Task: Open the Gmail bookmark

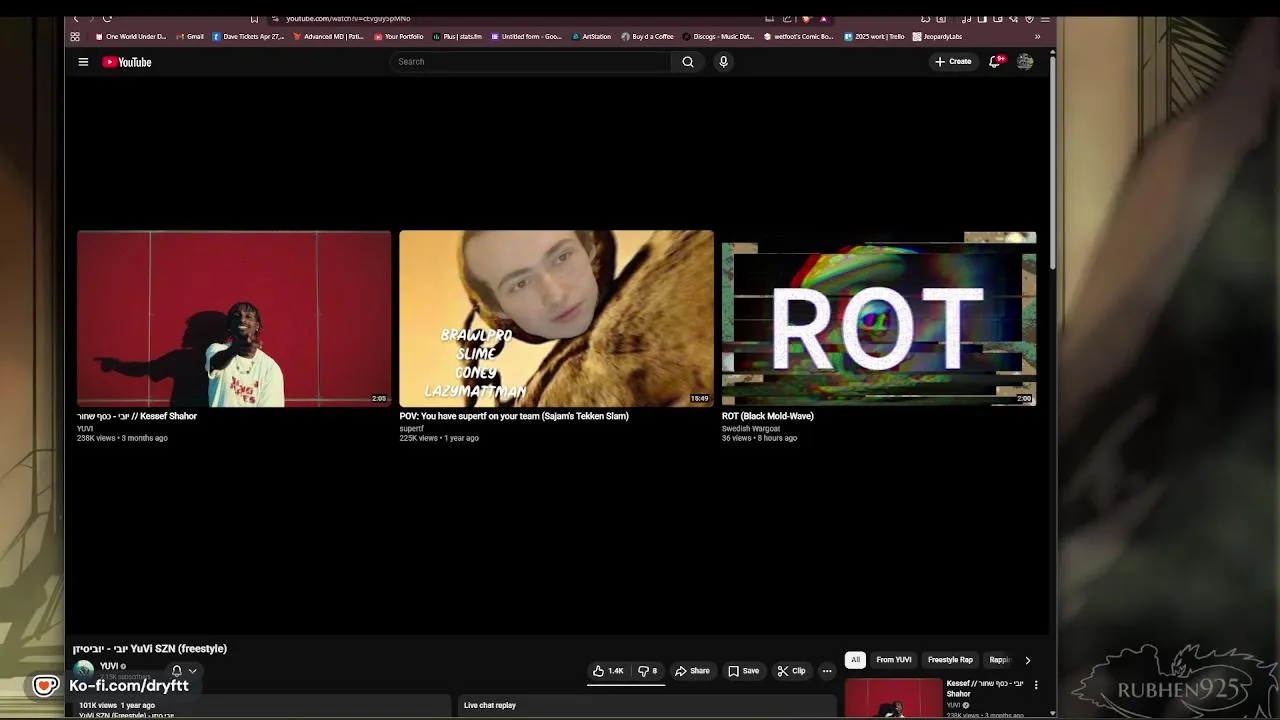Action: point(190,37)
